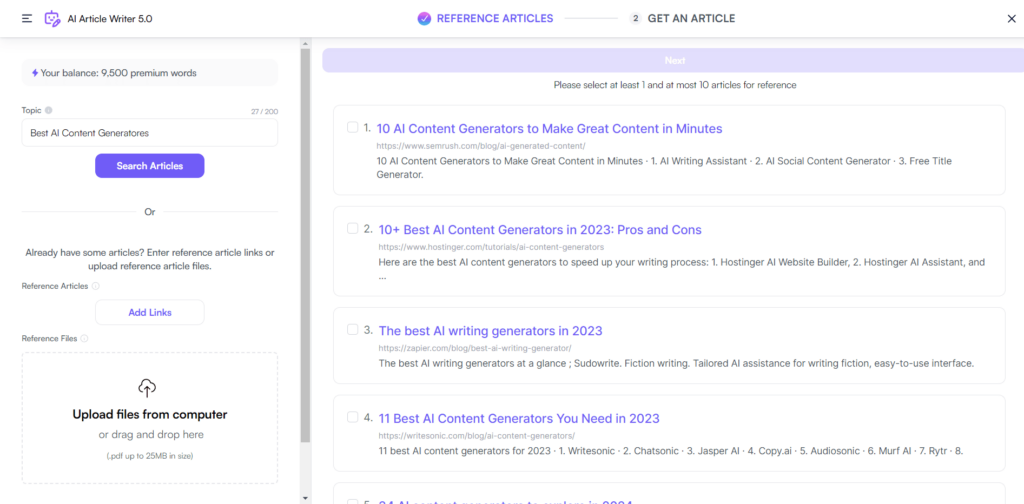This screenshot has width=1024, height=504.
Task: Click the Reference Articles step checkmark icon
Action: tap(424, 18)
